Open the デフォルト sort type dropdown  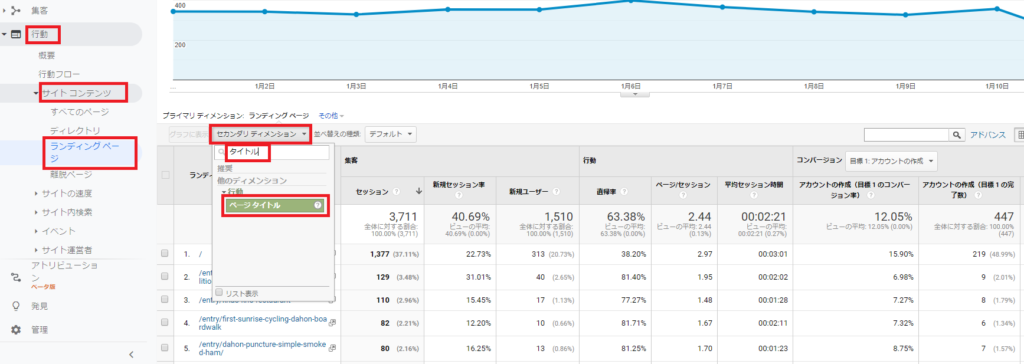coord(391,134)
